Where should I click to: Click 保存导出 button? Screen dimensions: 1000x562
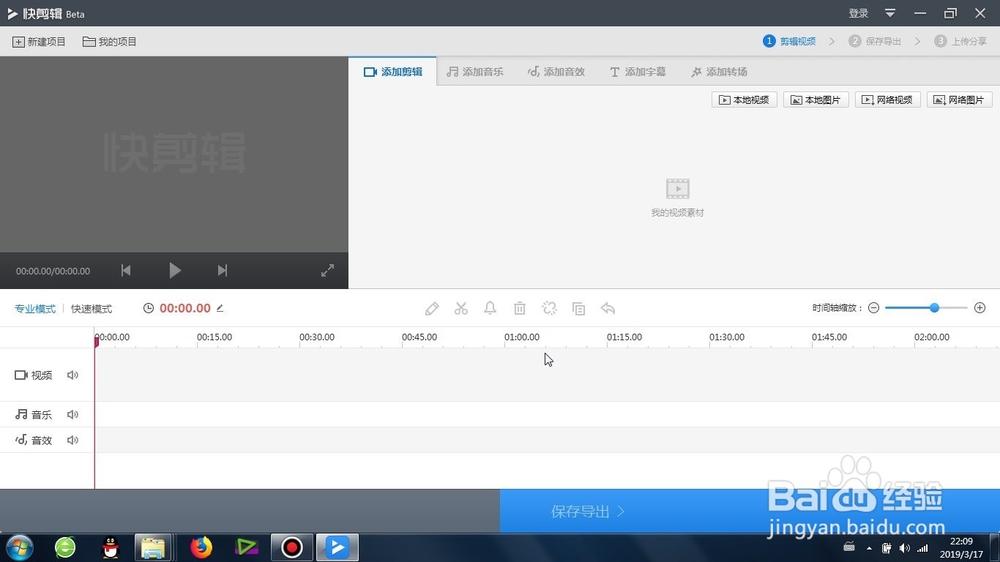749,511
